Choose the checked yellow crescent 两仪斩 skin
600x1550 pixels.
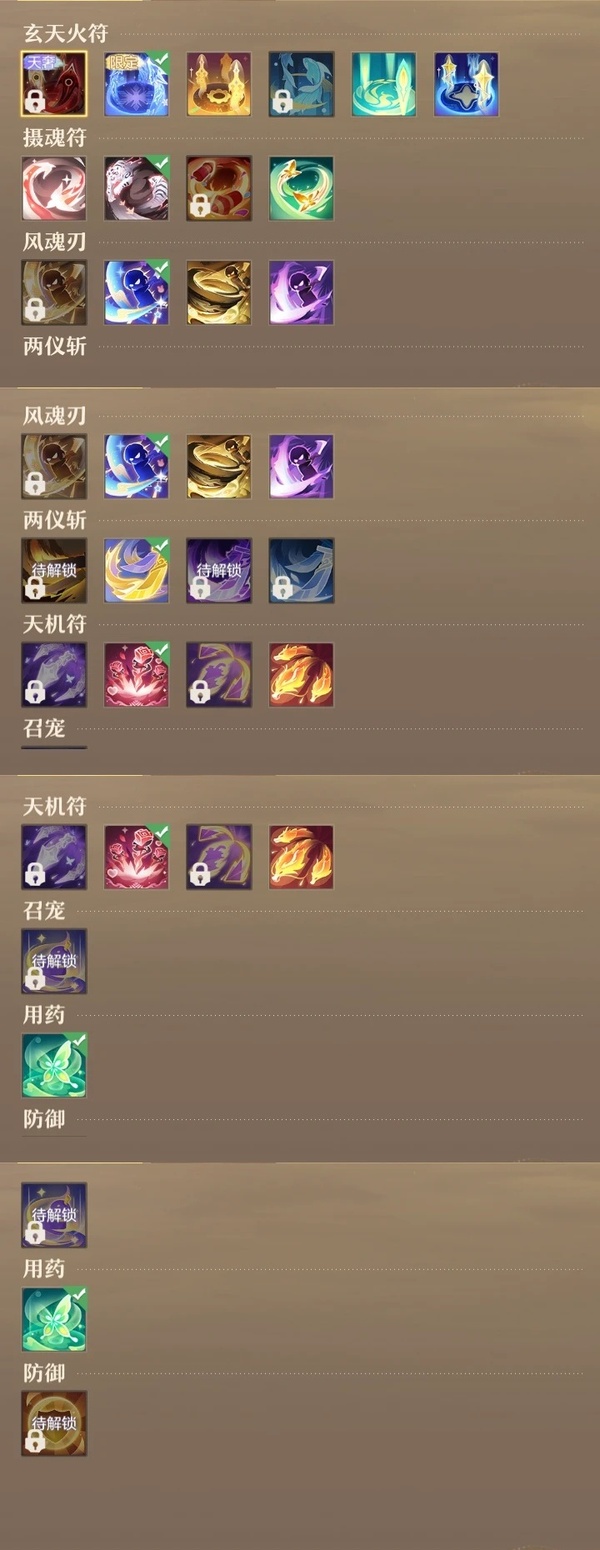pyautogui.click(x=136, y=570)
